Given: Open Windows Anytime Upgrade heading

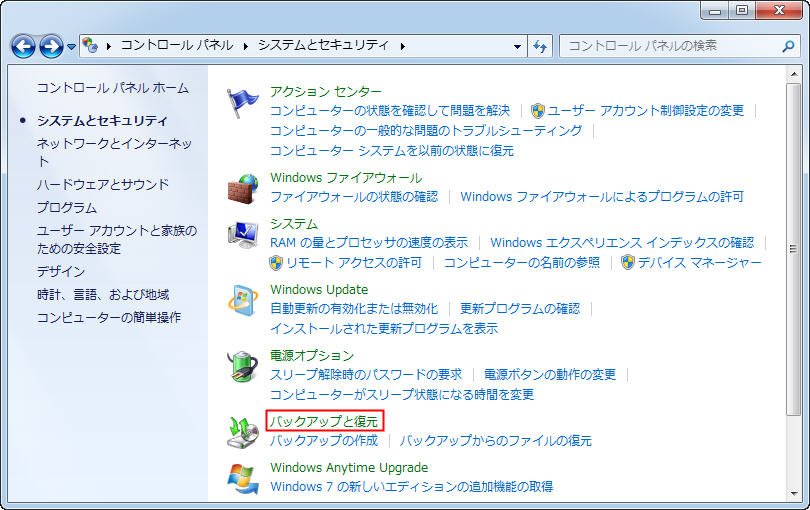Looking at the screenshot, I should [349, 468].
